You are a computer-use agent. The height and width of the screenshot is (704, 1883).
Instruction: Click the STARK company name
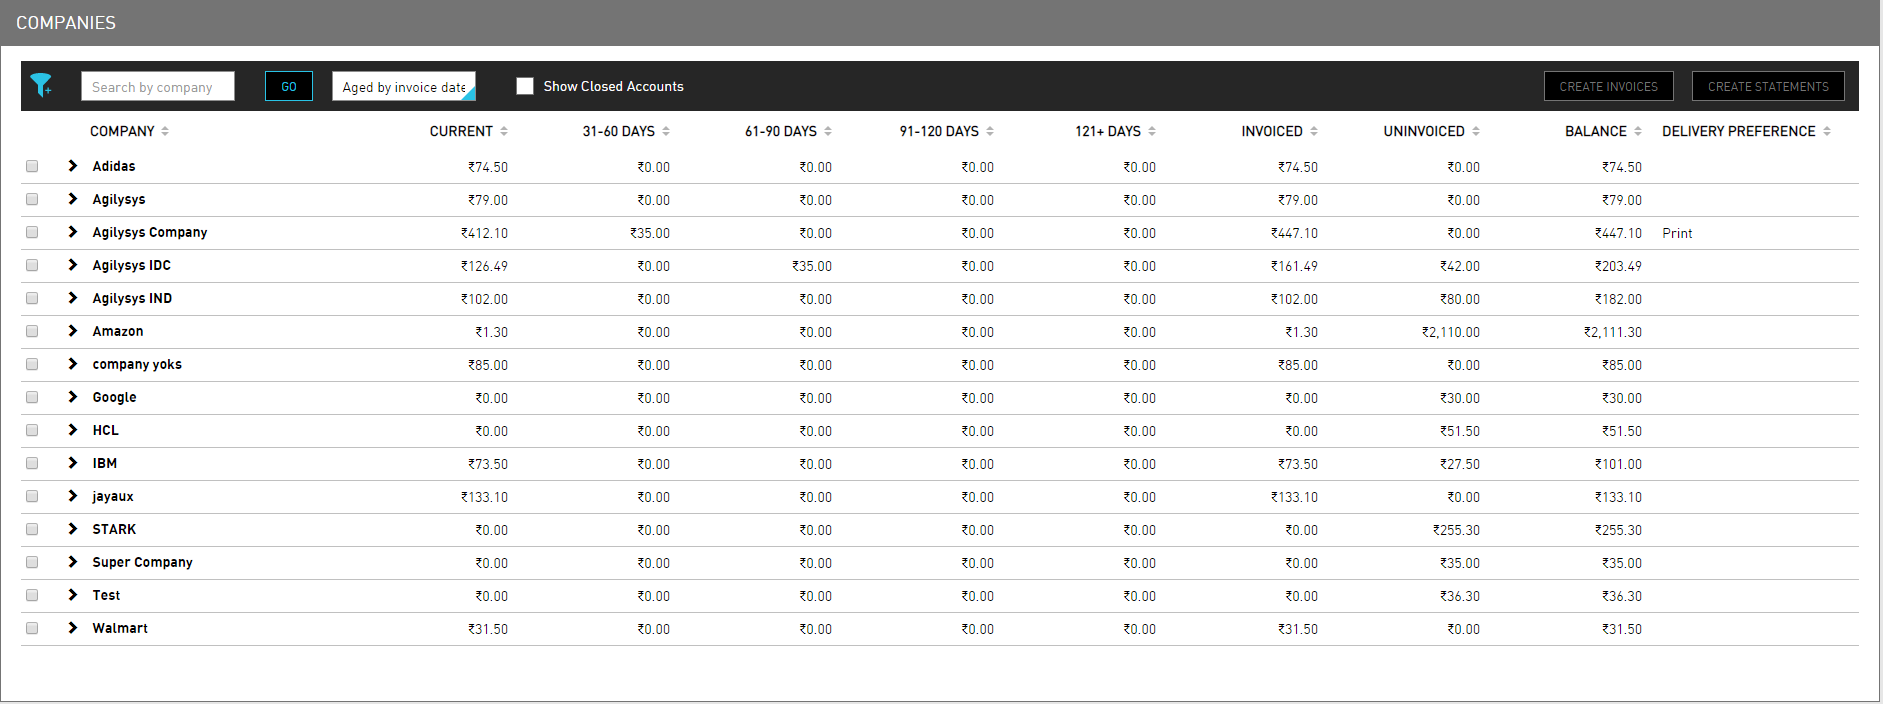114,529
